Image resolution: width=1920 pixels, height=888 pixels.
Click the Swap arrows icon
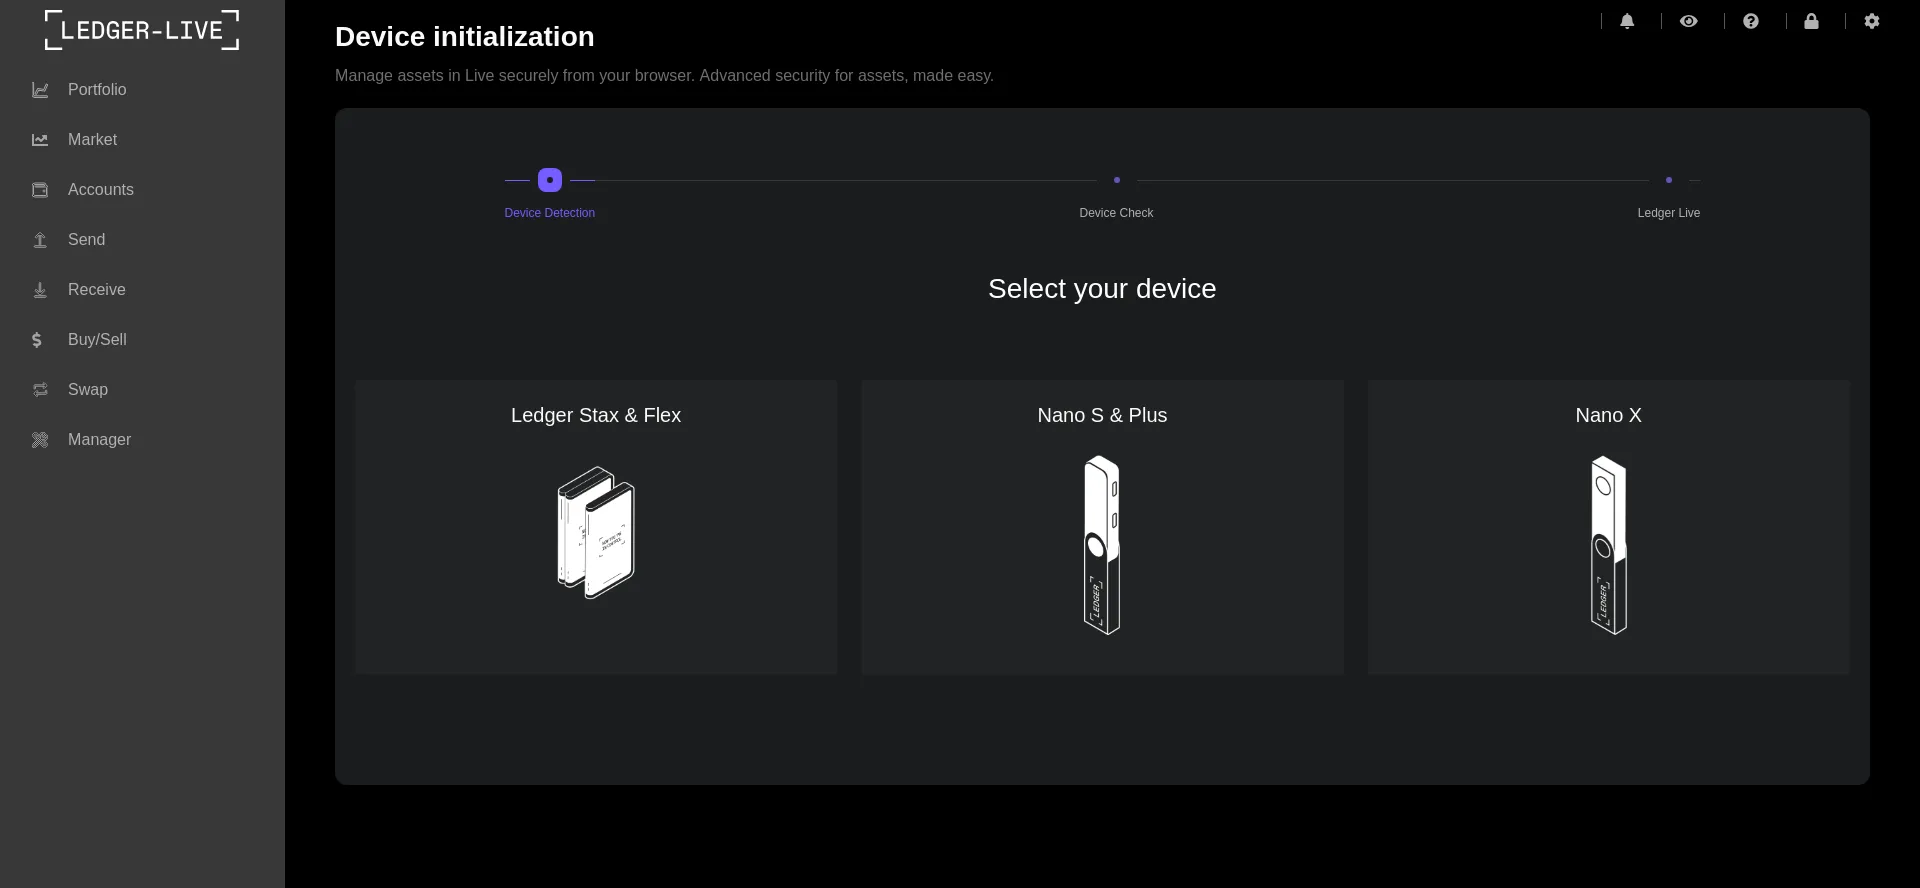[40, 390]
